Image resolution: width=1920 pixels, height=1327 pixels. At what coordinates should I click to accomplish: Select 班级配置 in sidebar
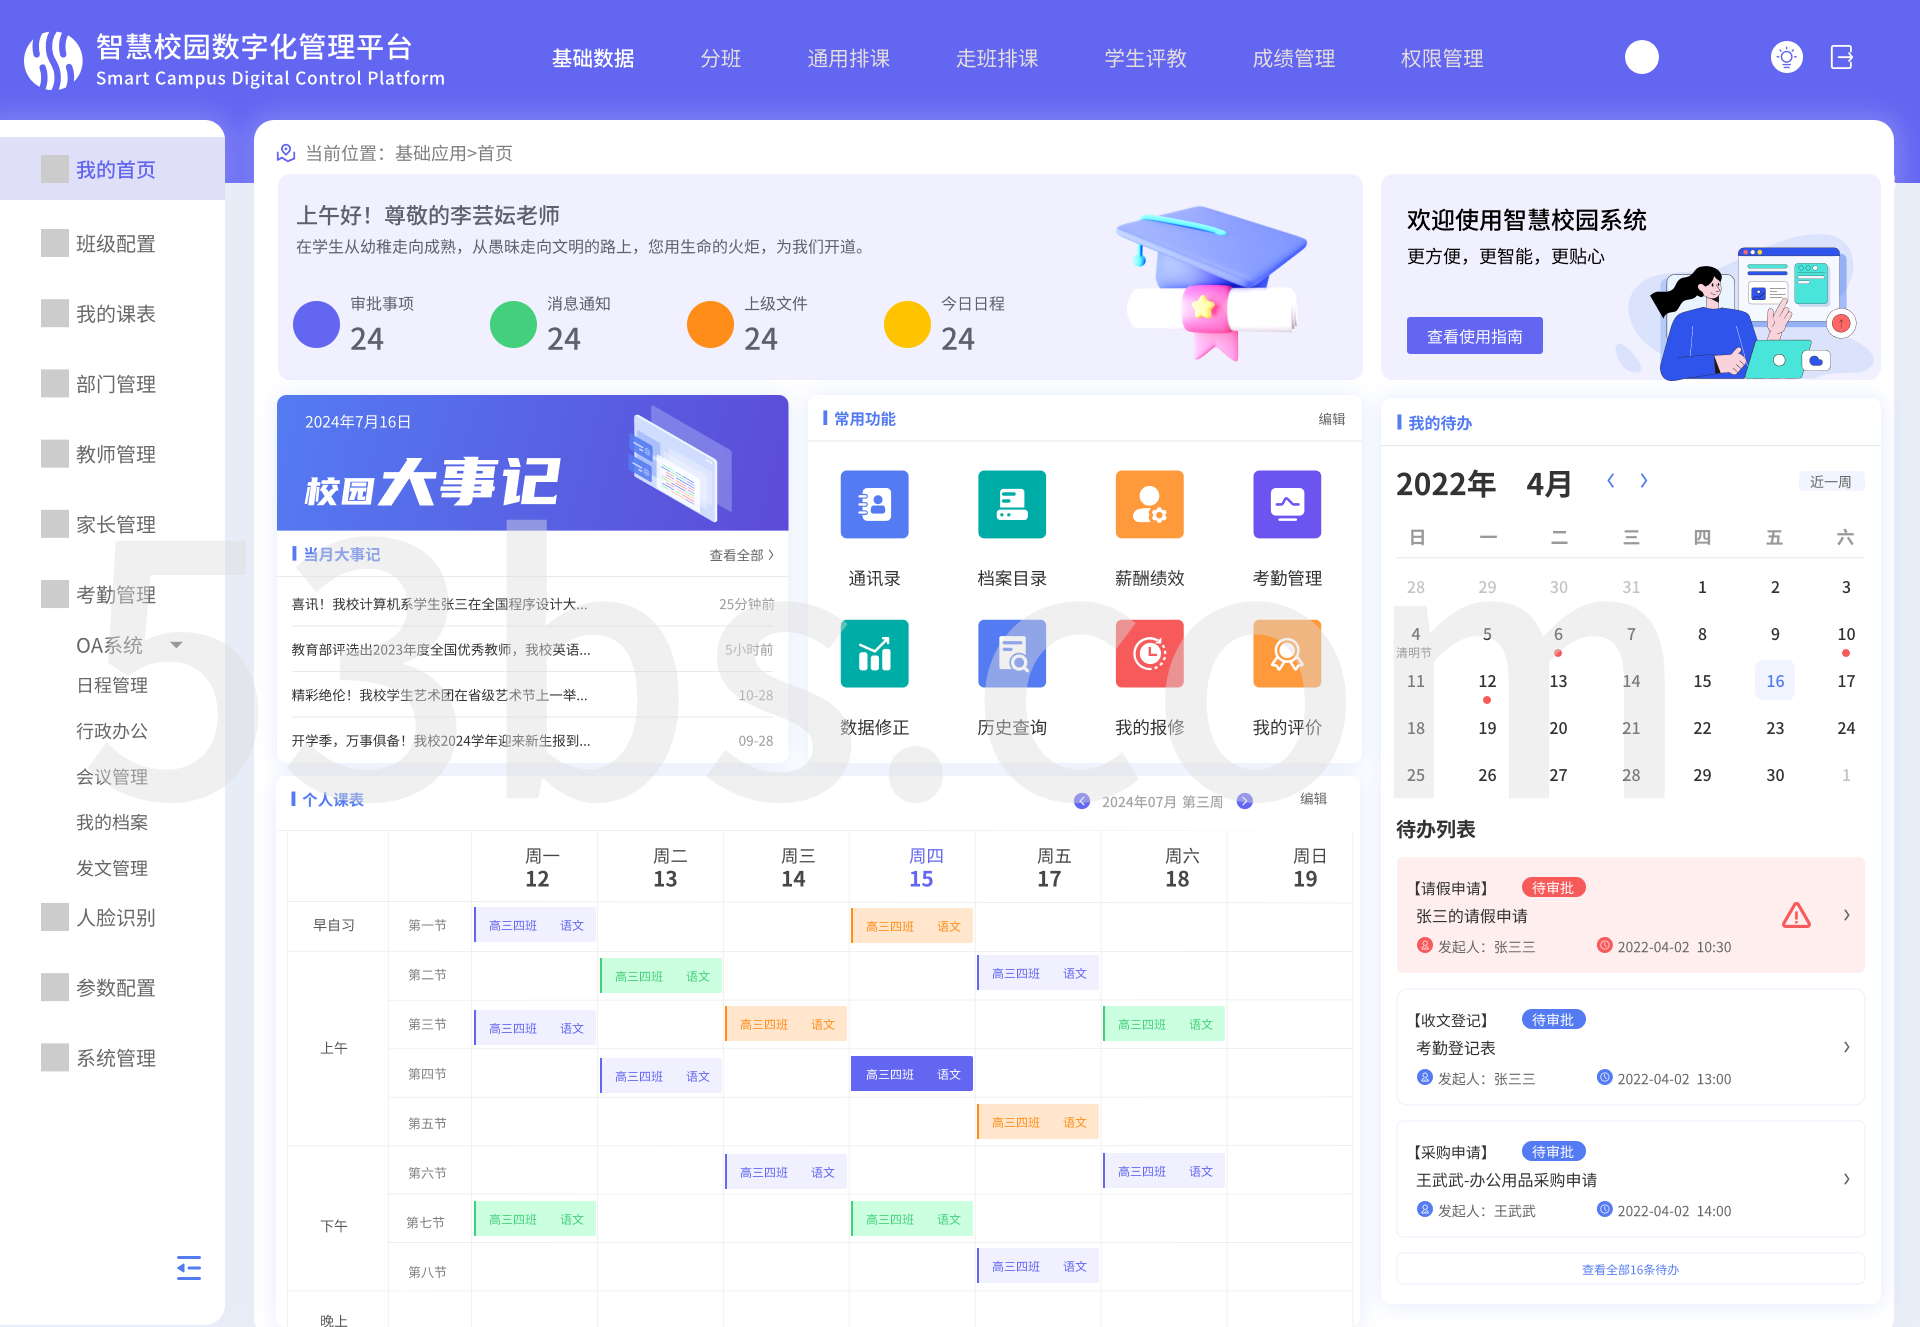coord(116,243)
